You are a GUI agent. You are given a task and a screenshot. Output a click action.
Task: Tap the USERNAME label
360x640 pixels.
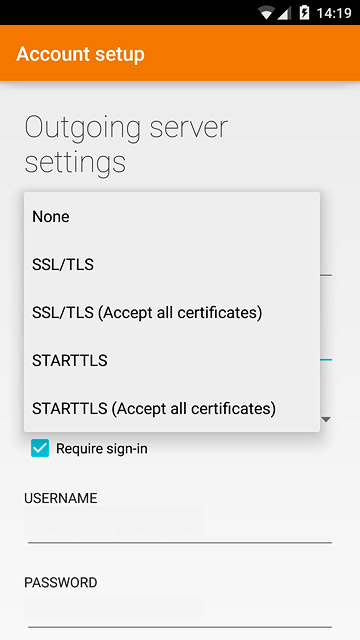(61, 498)
